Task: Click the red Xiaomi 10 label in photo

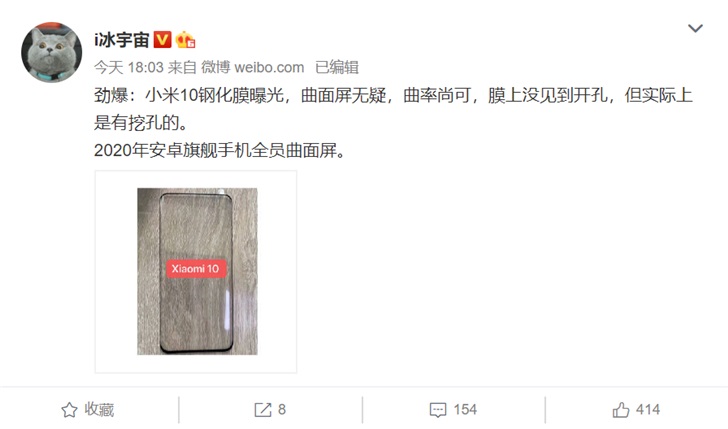Action: 196,269
